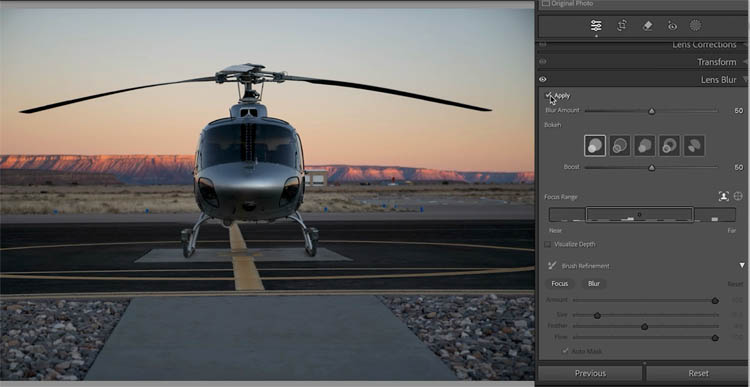Click the subject focus icon in Focus Range
The width and height of the screenshot is (750, 387).
tap(723, 196)
